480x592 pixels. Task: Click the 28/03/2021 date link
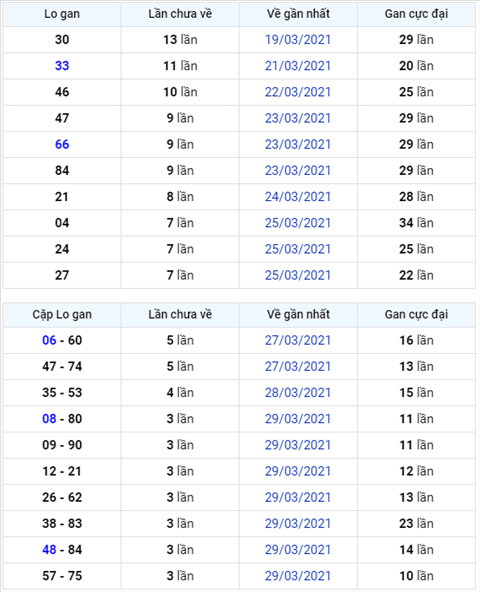coord(298,393)
